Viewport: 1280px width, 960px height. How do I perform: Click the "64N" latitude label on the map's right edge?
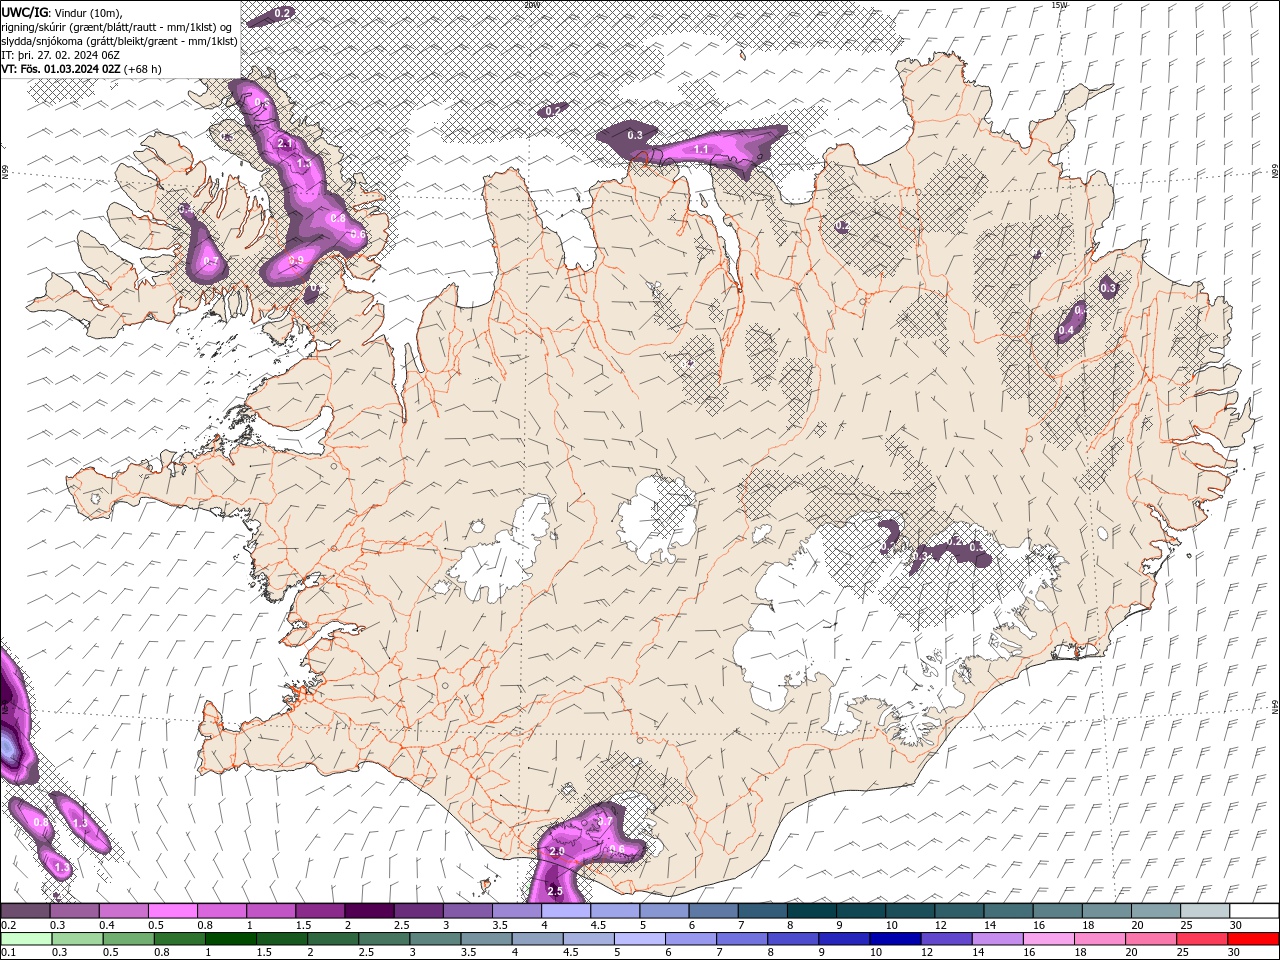click(x=1275, y=706)
